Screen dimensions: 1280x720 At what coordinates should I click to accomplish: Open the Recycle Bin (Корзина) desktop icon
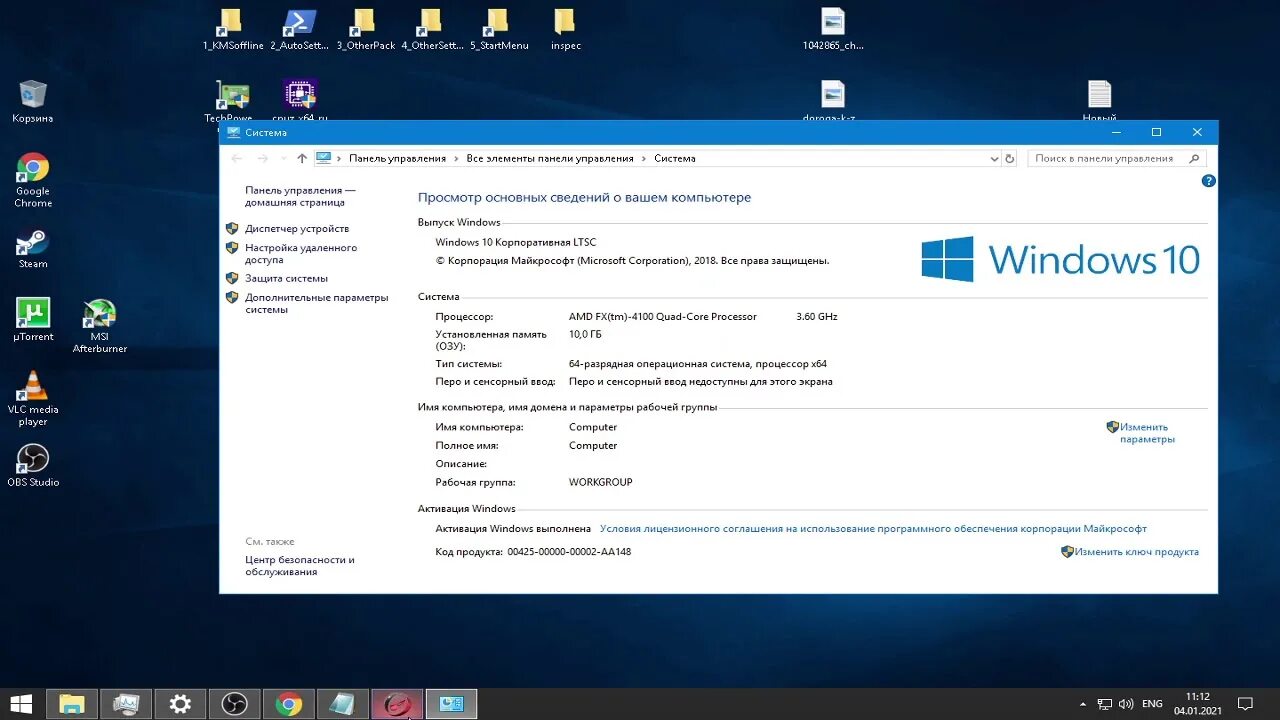33,102
